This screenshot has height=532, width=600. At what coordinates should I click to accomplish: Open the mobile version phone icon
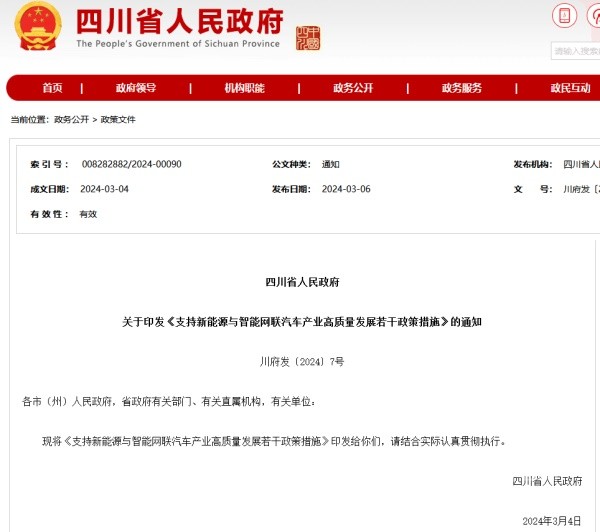tap(564, 15)
